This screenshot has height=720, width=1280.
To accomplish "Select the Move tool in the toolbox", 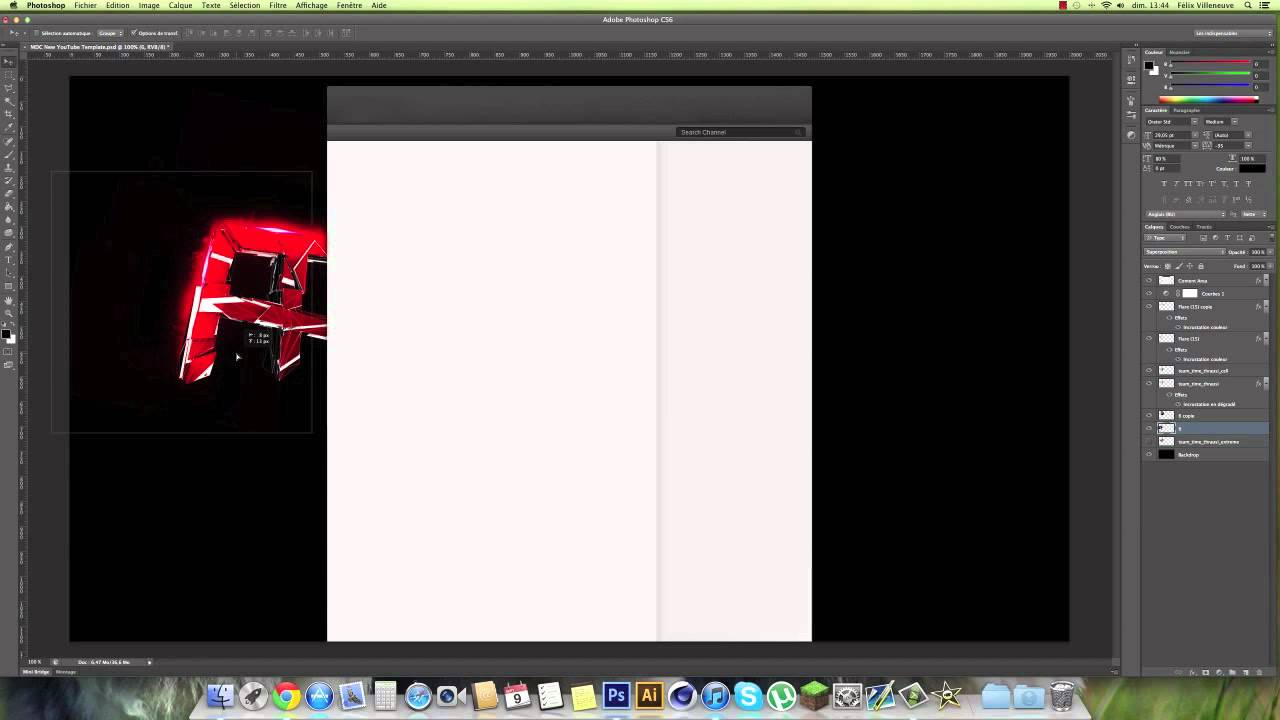I will (10, 62).
